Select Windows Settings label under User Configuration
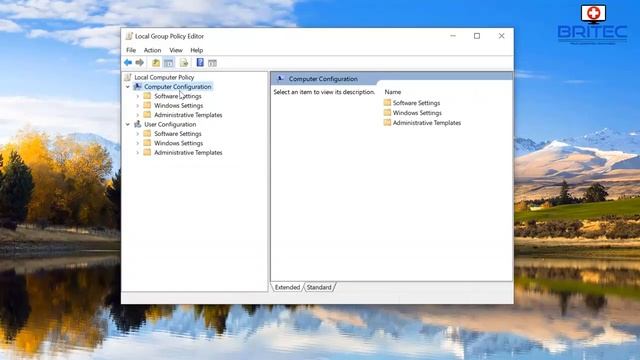Image resolution: width=640 pixels, height=360 pixels. point(178,143)
